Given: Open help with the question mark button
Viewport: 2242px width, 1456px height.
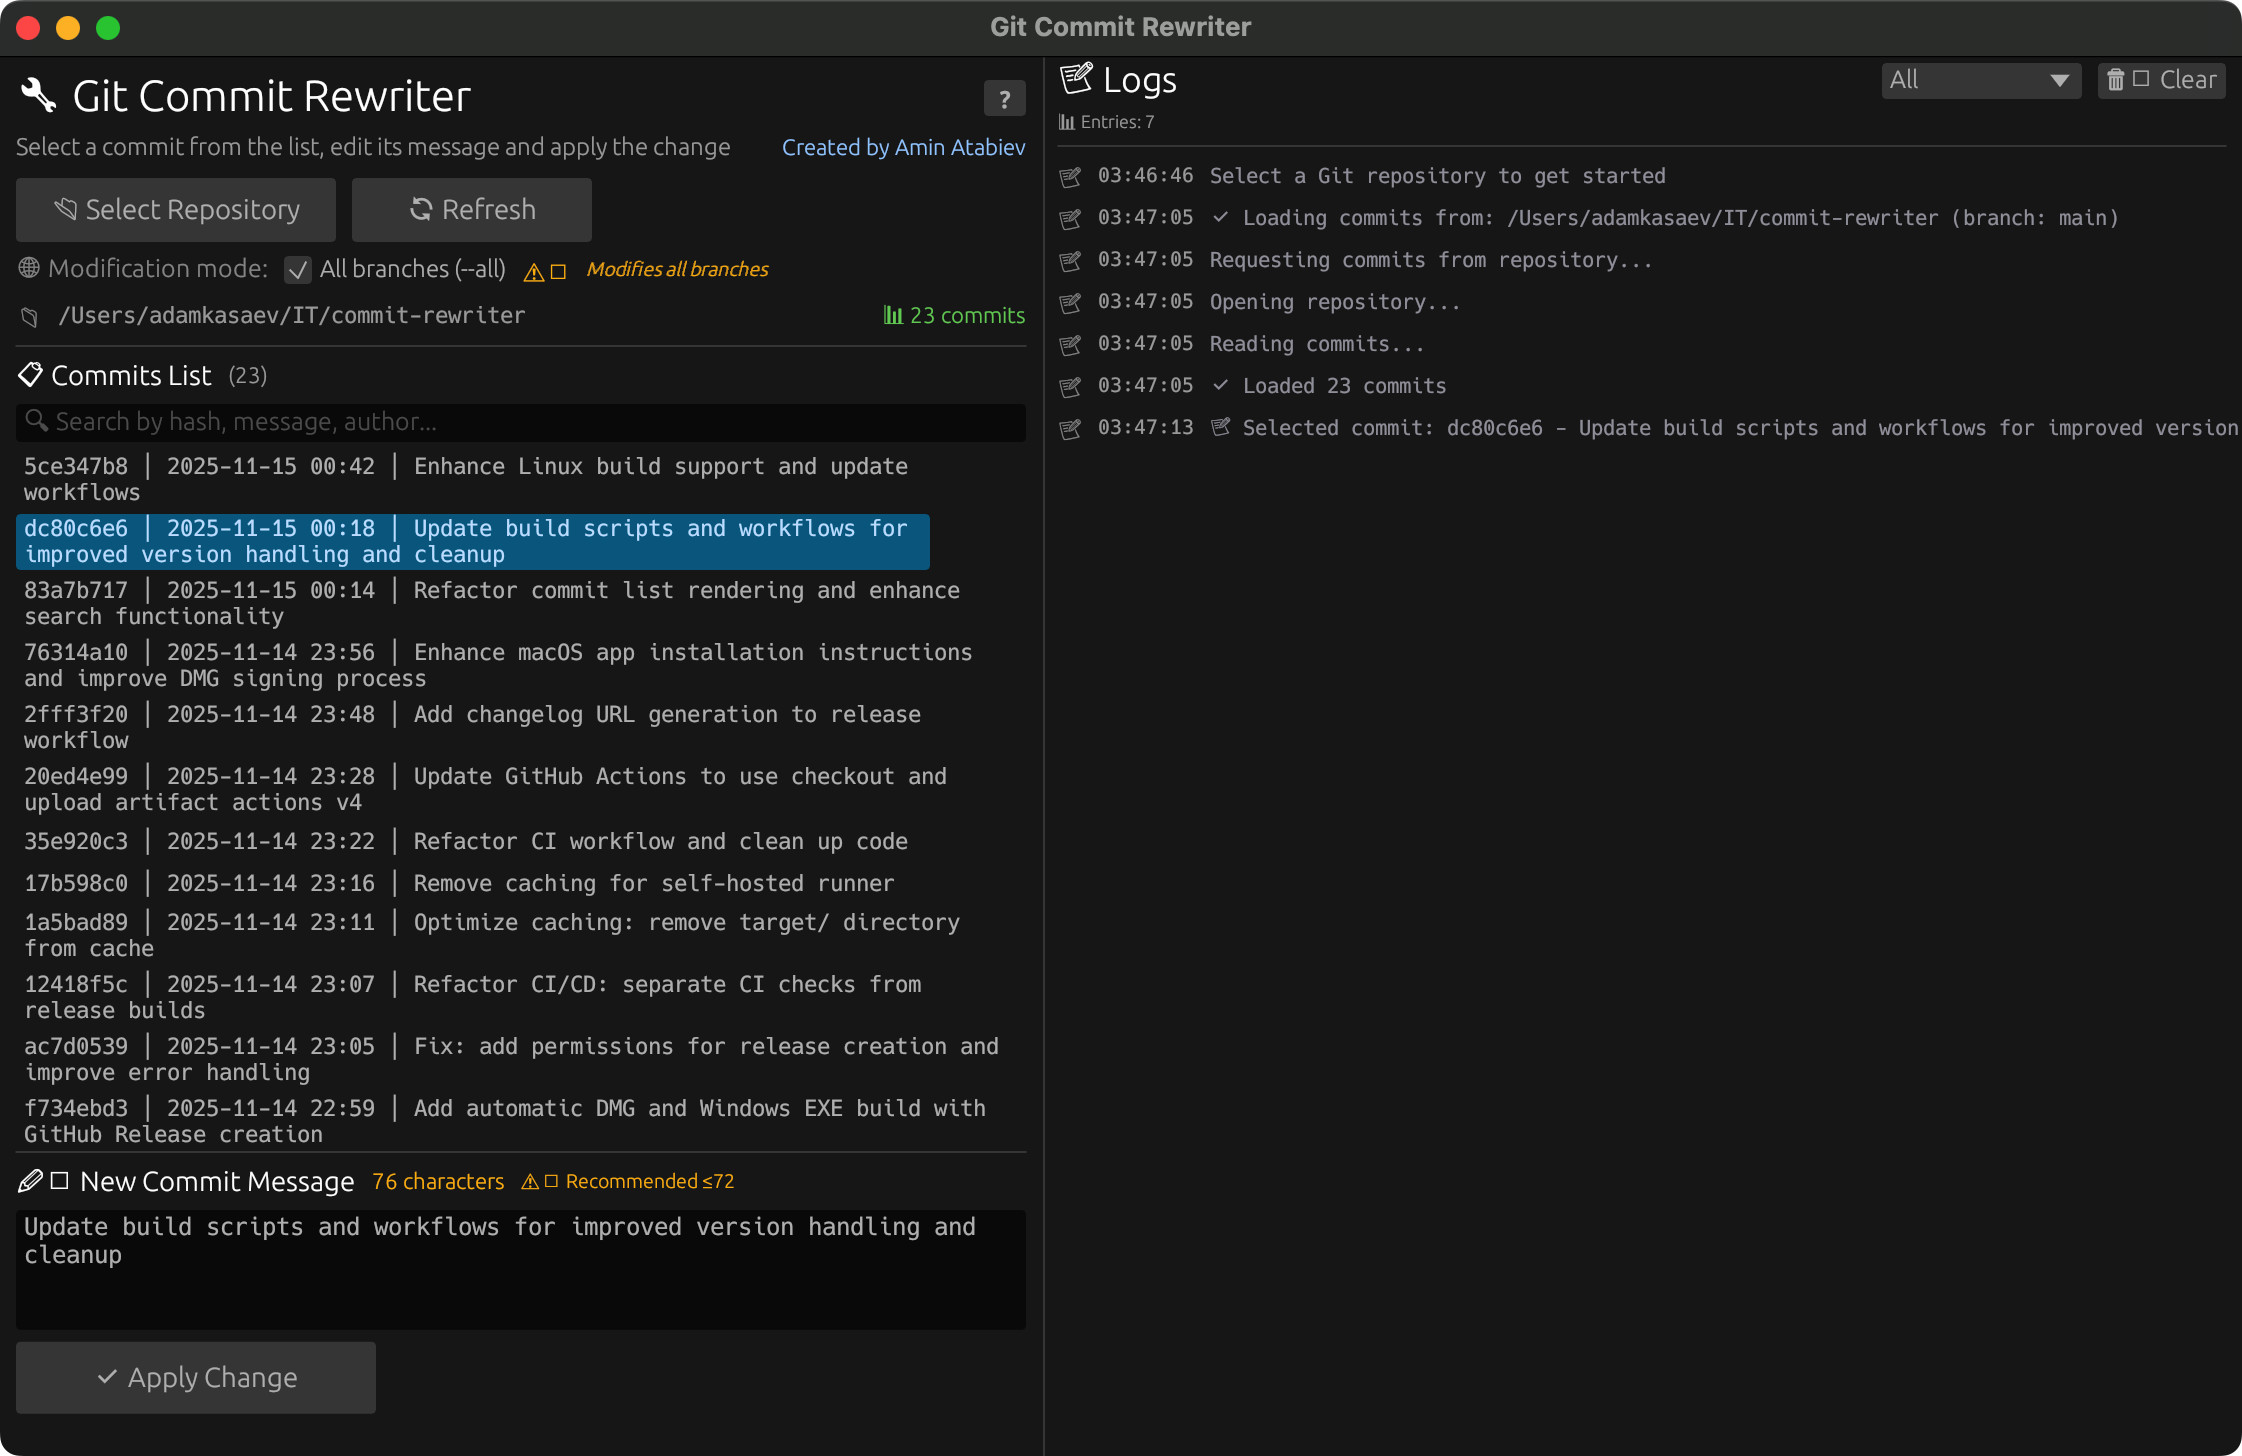Looking at the screenshot, I should (x=1004, y=99).
